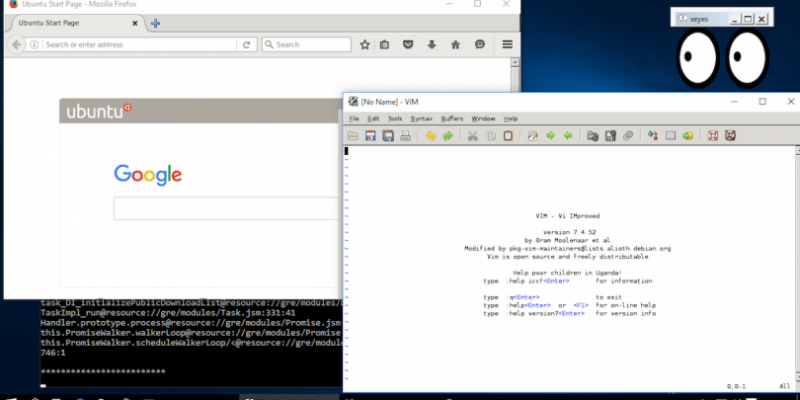Click 'Help poor children in Uganda!' line
Screen dimensions: 800x400
tap(567, 273)
